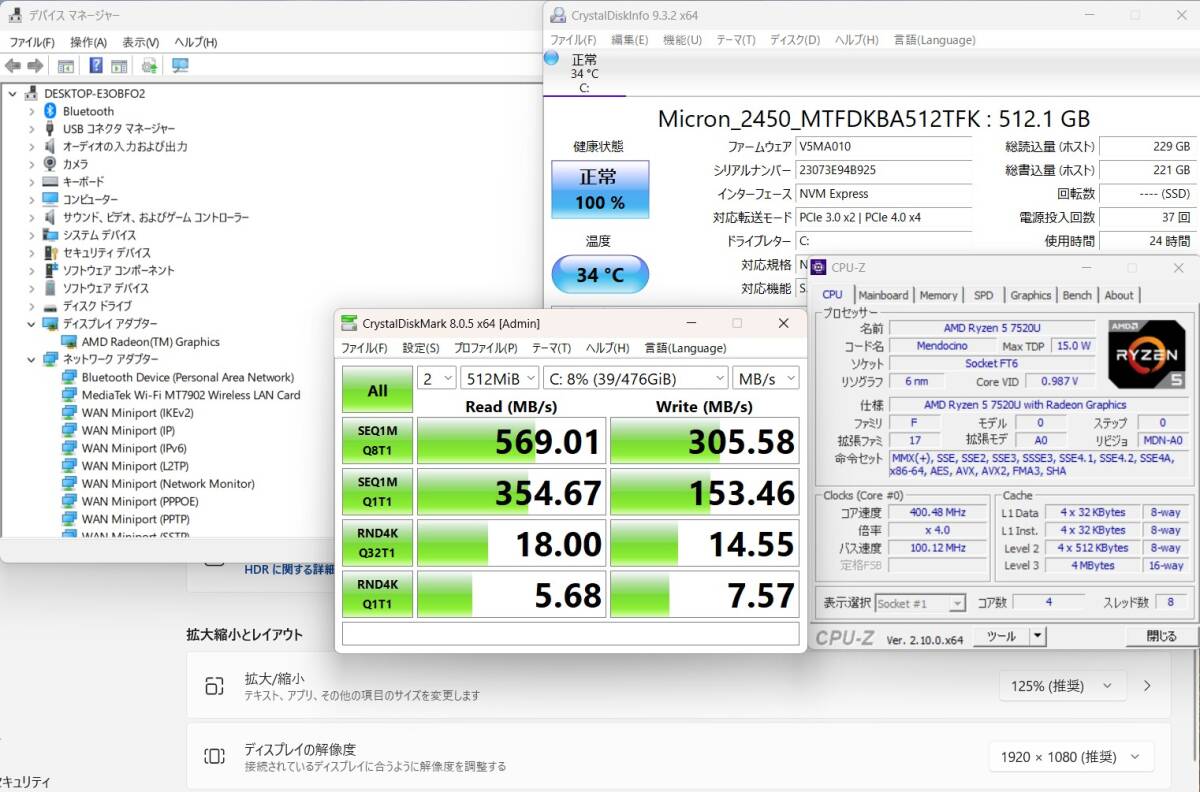Click the AMD Radeon(TM) Graphics adapter icon
The height and width of the screenshot is (792, 1200).
coord(69,342)
